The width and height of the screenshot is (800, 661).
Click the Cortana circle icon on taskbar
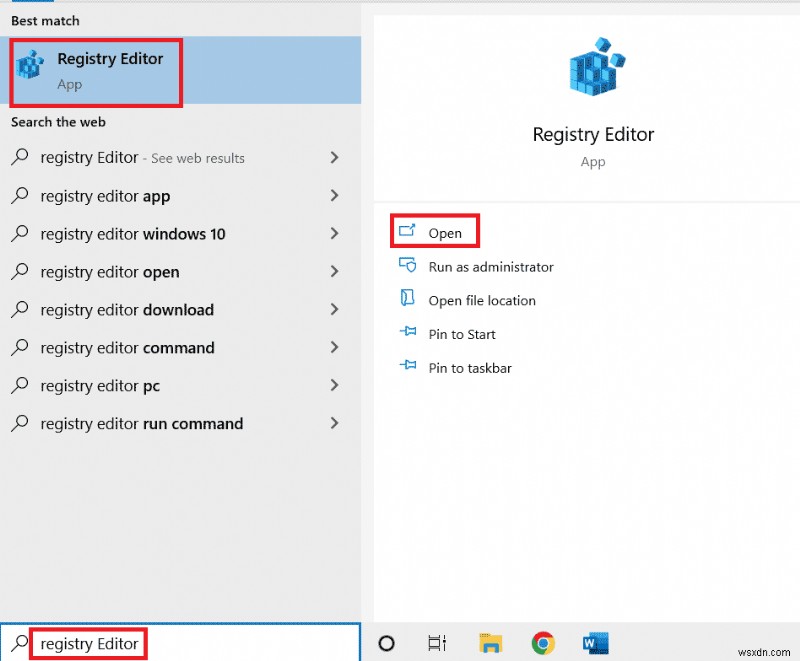pyautogui.click(x=386, y=643)
